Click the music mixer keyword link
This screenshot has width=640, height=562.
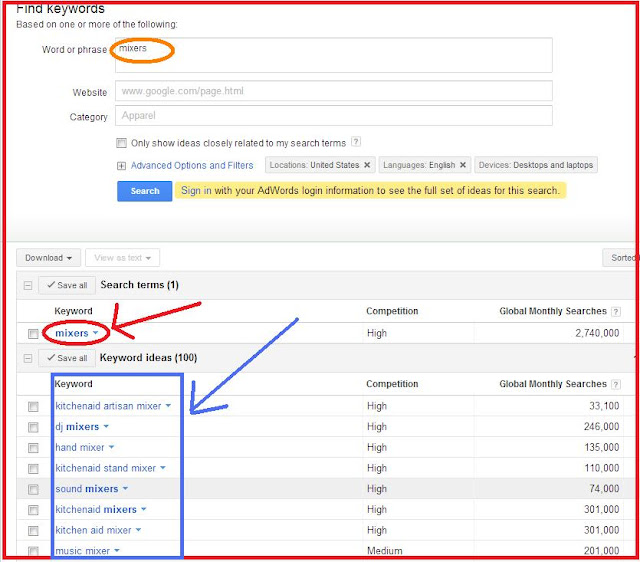82,551
